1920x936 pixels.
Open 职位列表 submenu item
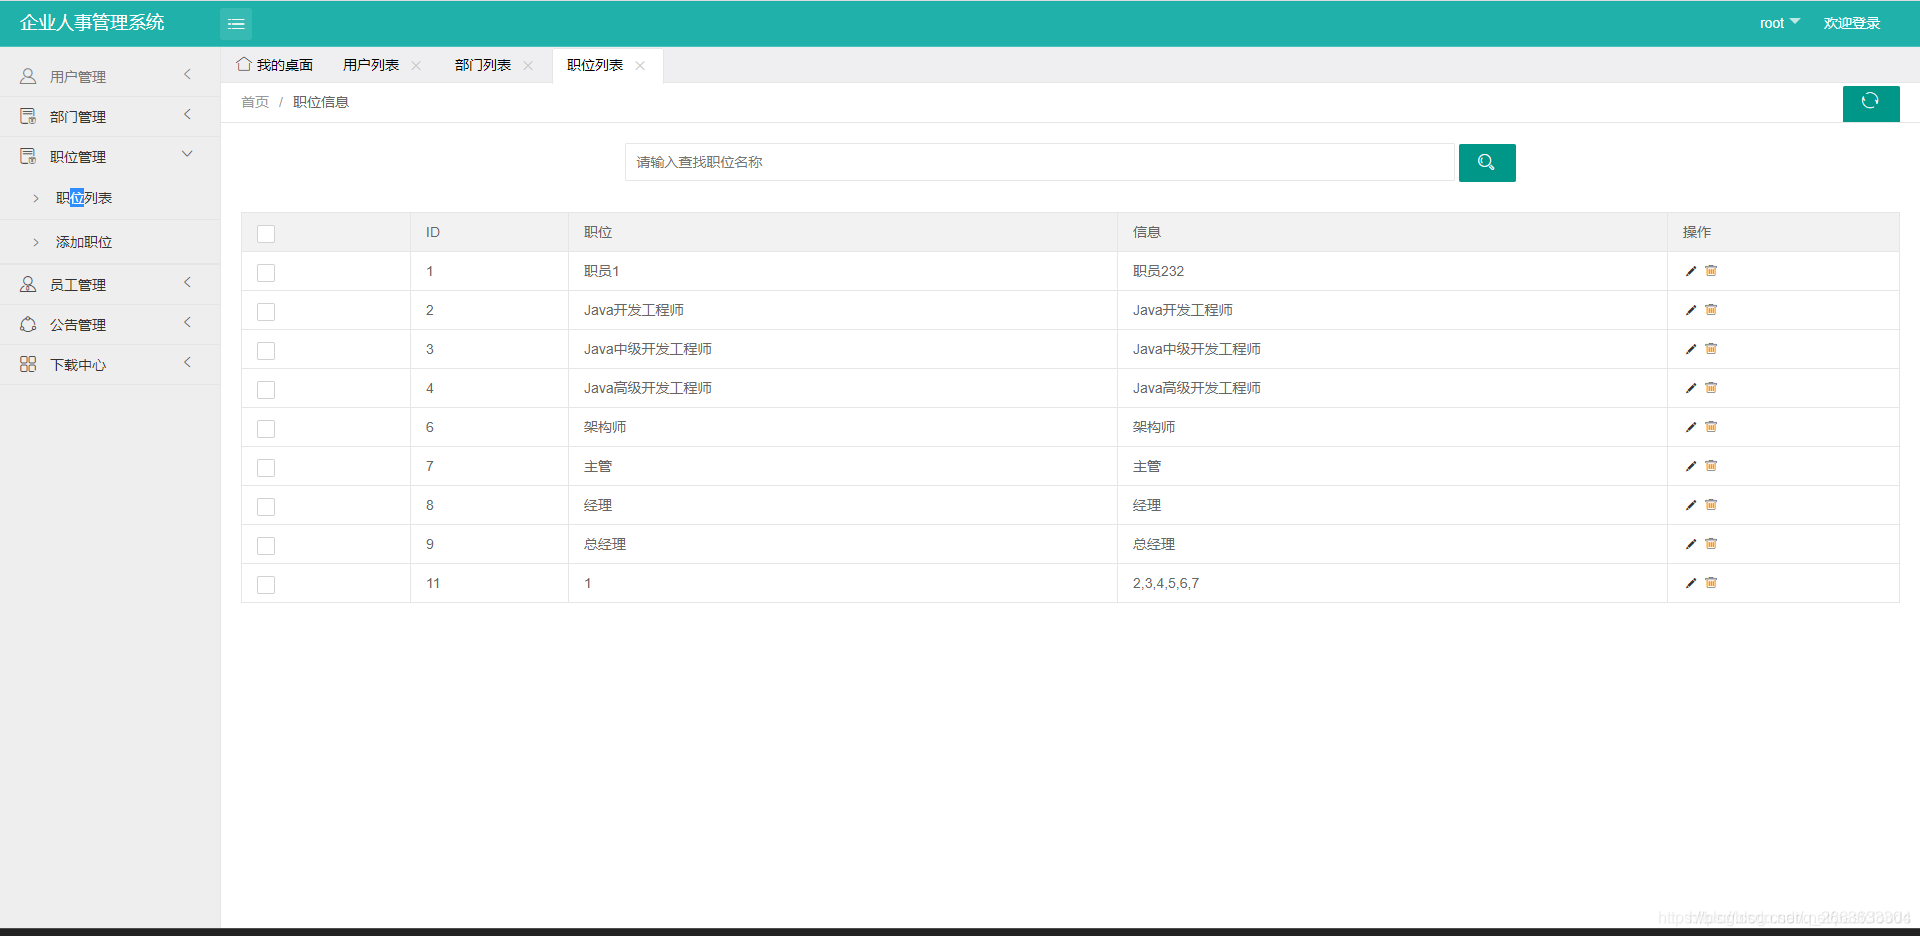(x=84, y=198)
